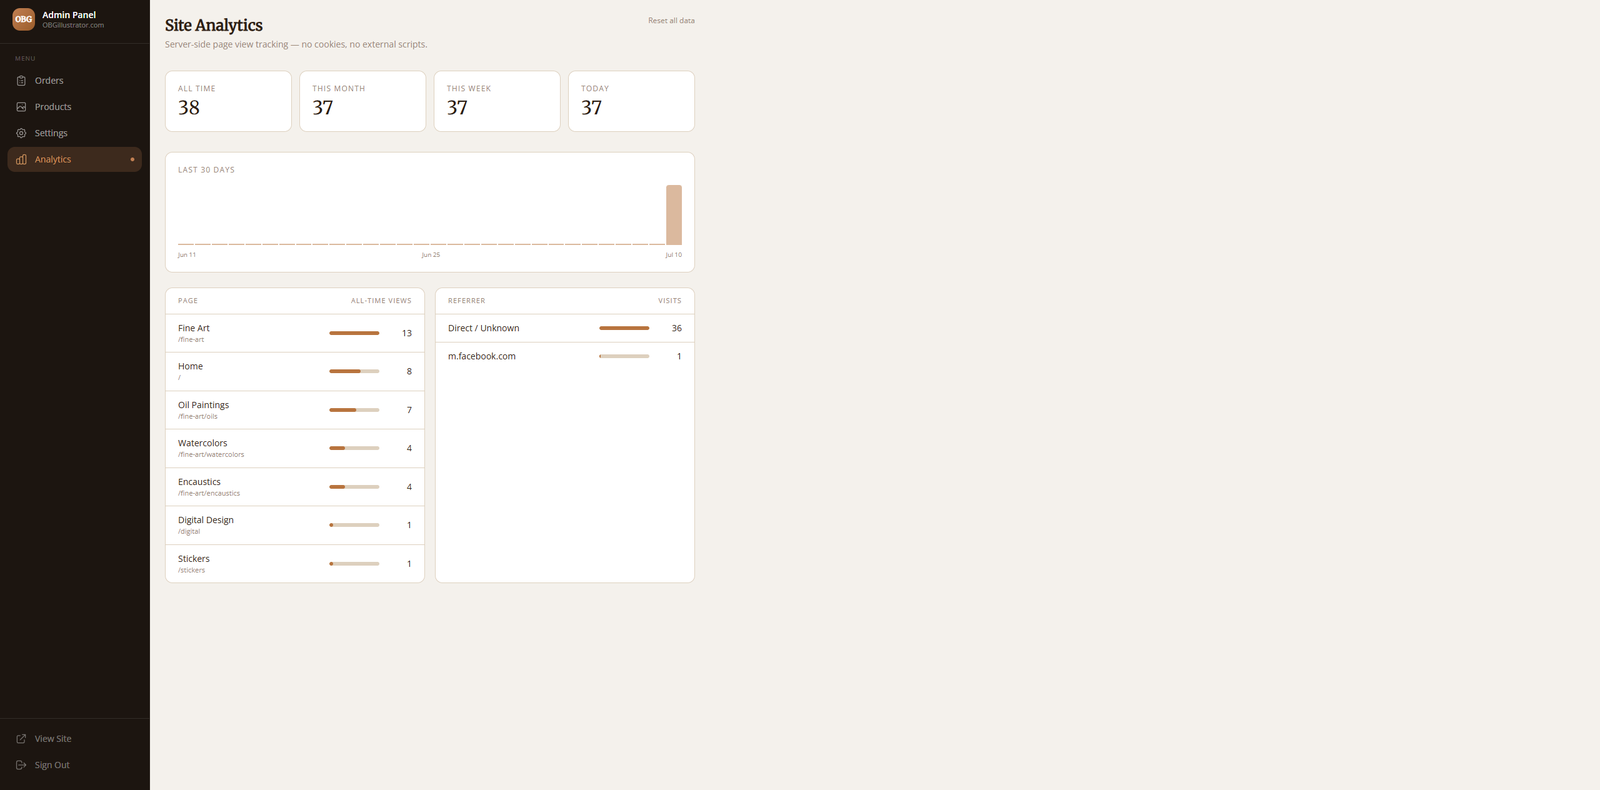The height and width of the screenshot is (790, 1600).
Task: Click the Home page row
Action: pos(295,372)
